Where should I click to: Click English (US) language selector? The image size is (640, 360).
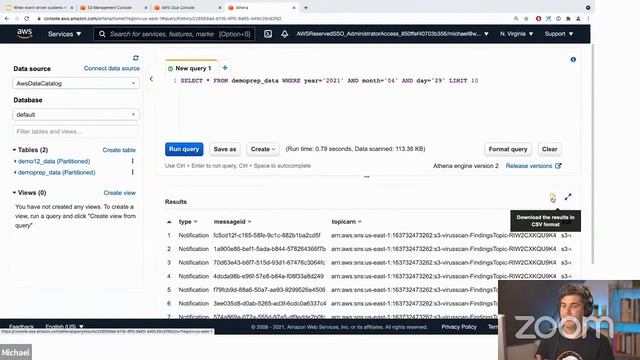coord(64,327)
